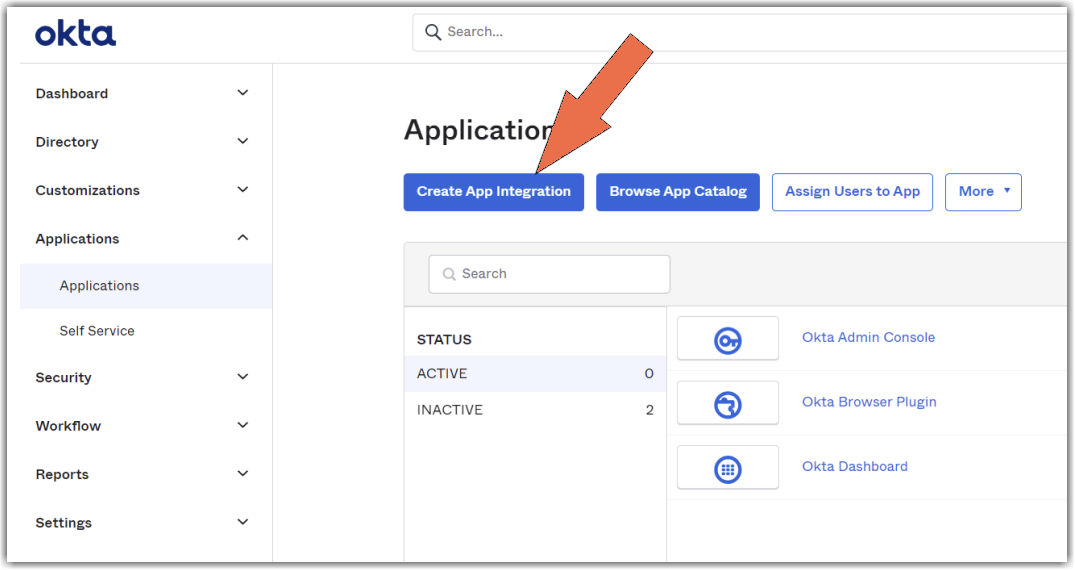Image resolution: width=1075 pixels, height=570 pixels.
Task: Click the magnifier icon in applications search
Action: pos(449,274)
